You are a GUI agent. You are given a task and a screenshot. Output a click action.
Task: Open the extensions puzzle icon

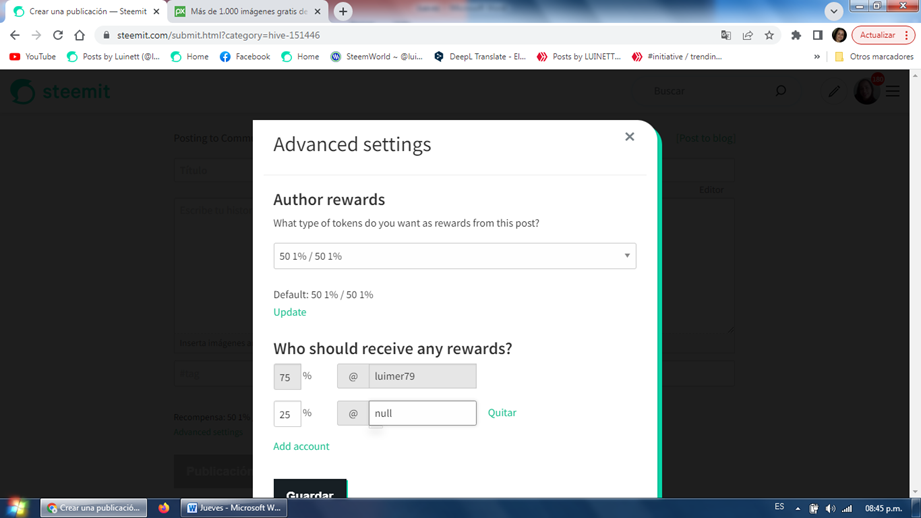pyautogui.click(x=796, y=35)
